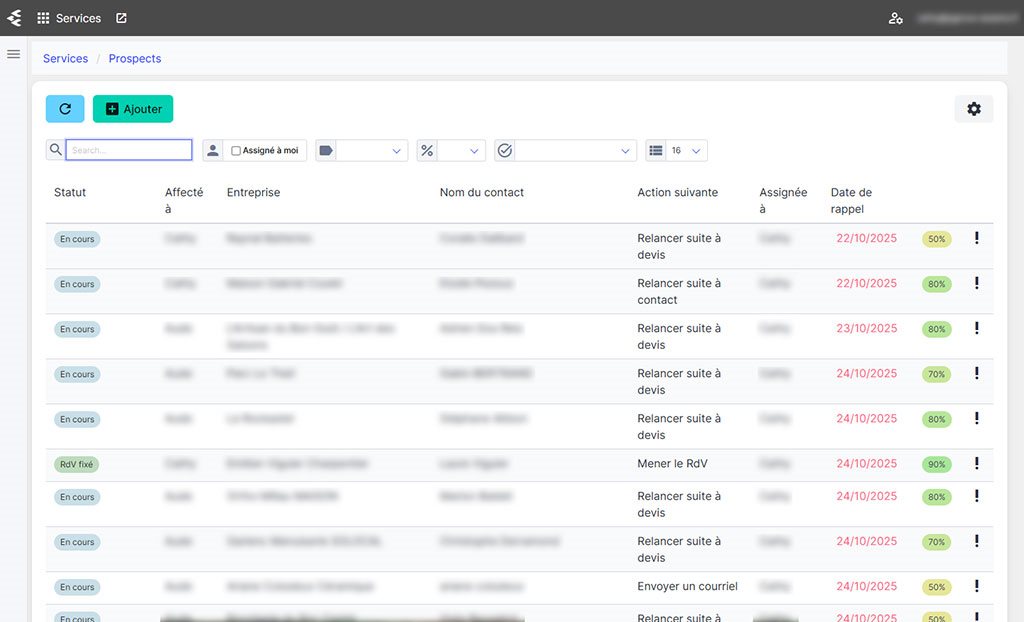The height and width of the screenshot is (622, 1024).
Task: Expand the action checkmark filter dropdown
Action: (x=576, y=150)
